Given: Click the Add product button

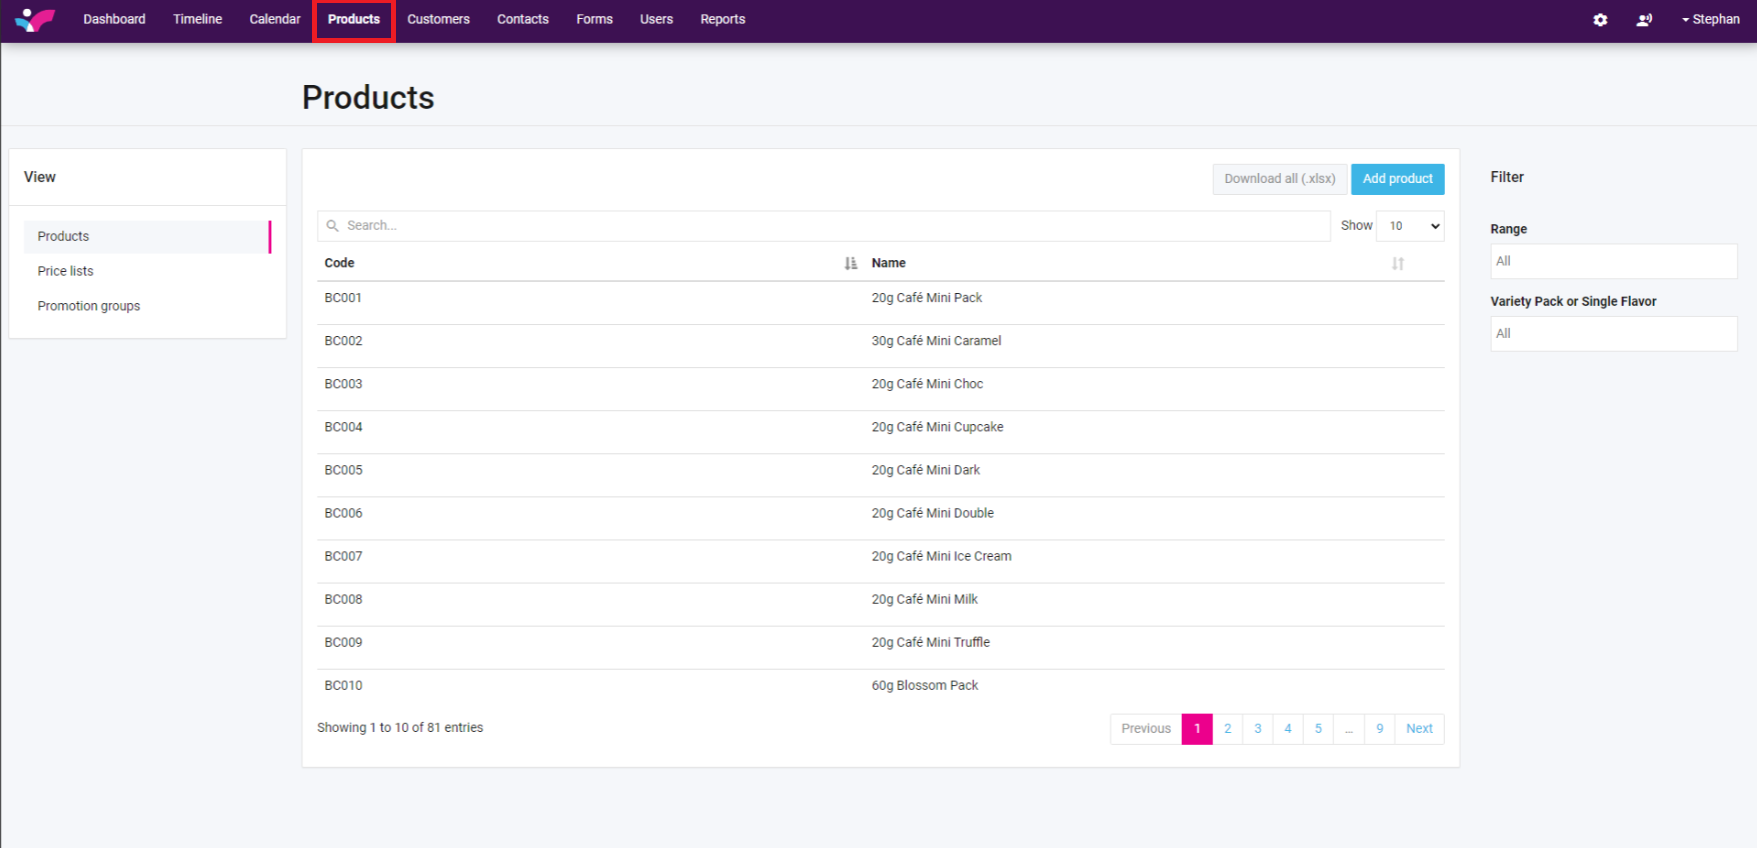Looking at the screenshot, I should pos(1397,179).
